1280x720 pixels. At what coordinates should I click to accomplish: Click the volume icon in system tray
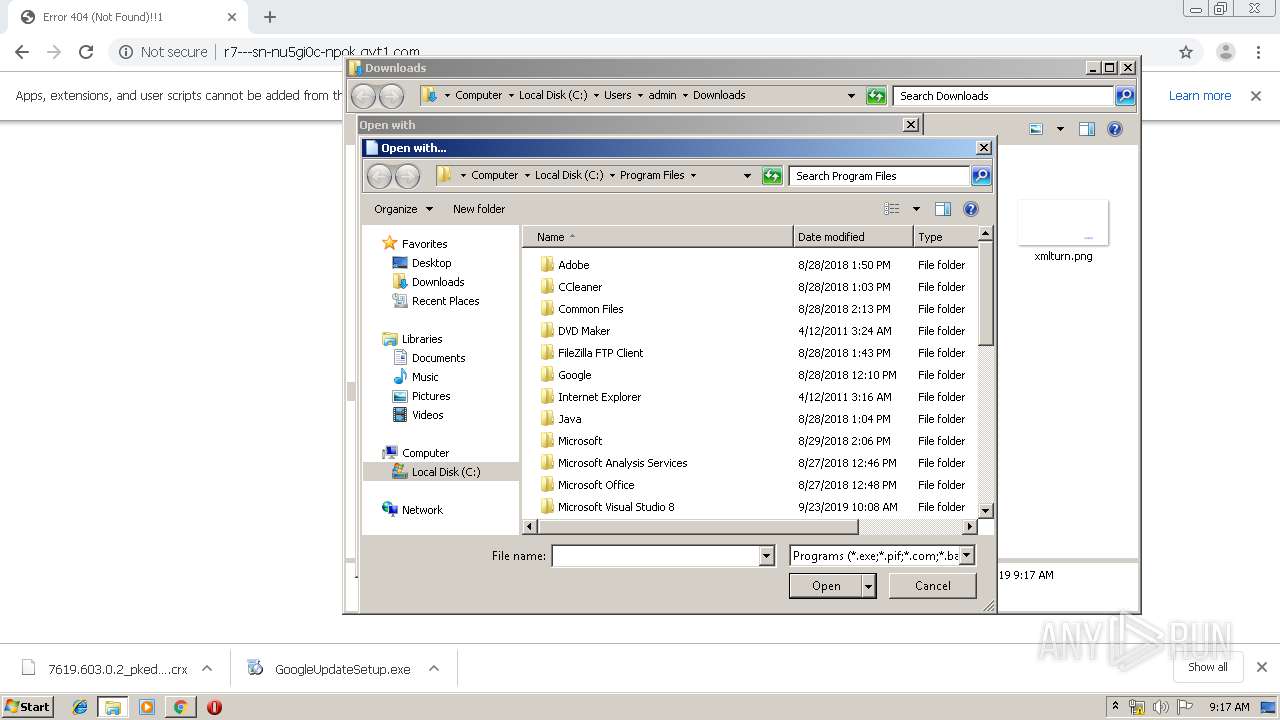point(1161,707)
